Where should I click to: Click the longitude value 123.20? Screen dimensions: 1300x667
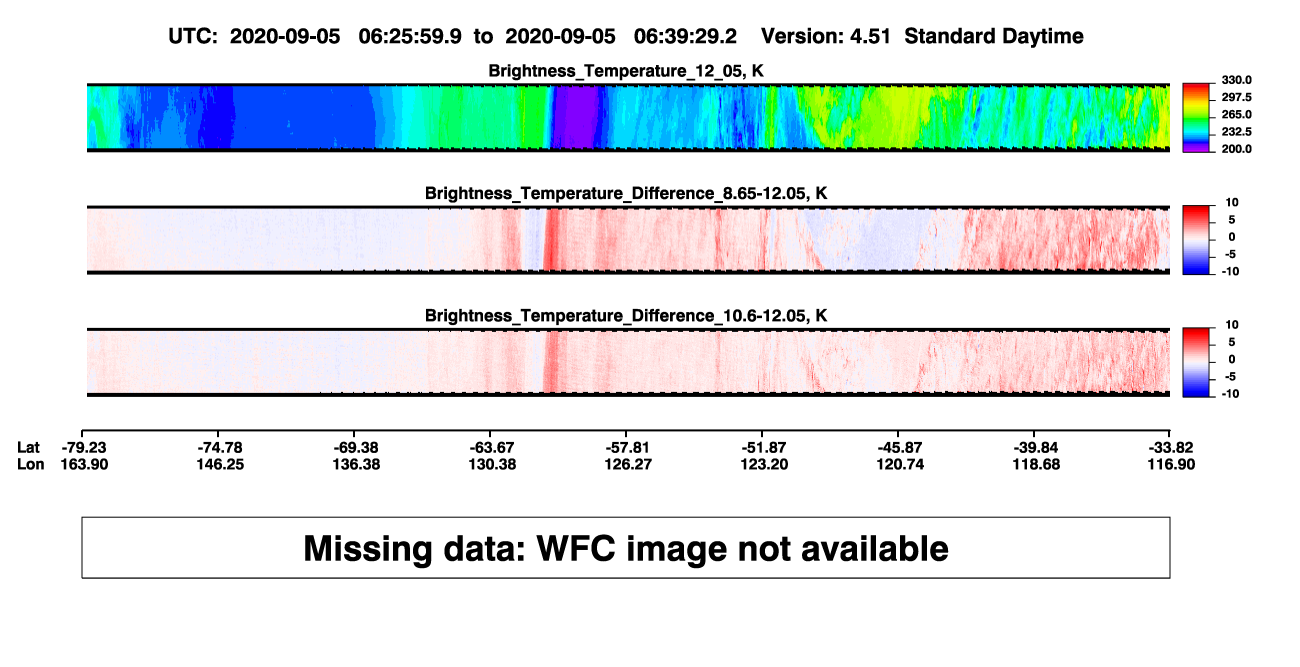pyautogui.click(x=764, y=465)
